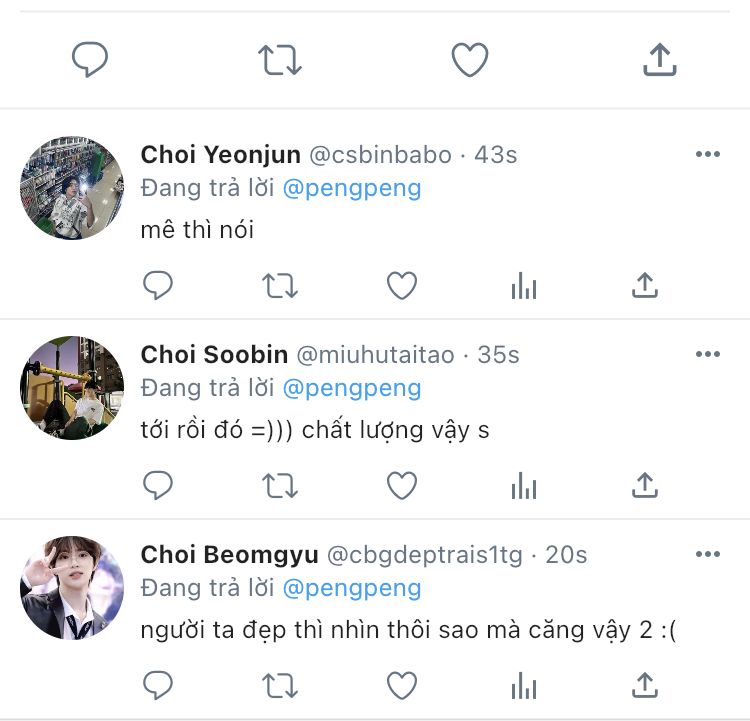Open more options for Choi Yeonjun's tweet
The height and width of the screenshot is (721, 750).
coord(707,154)
